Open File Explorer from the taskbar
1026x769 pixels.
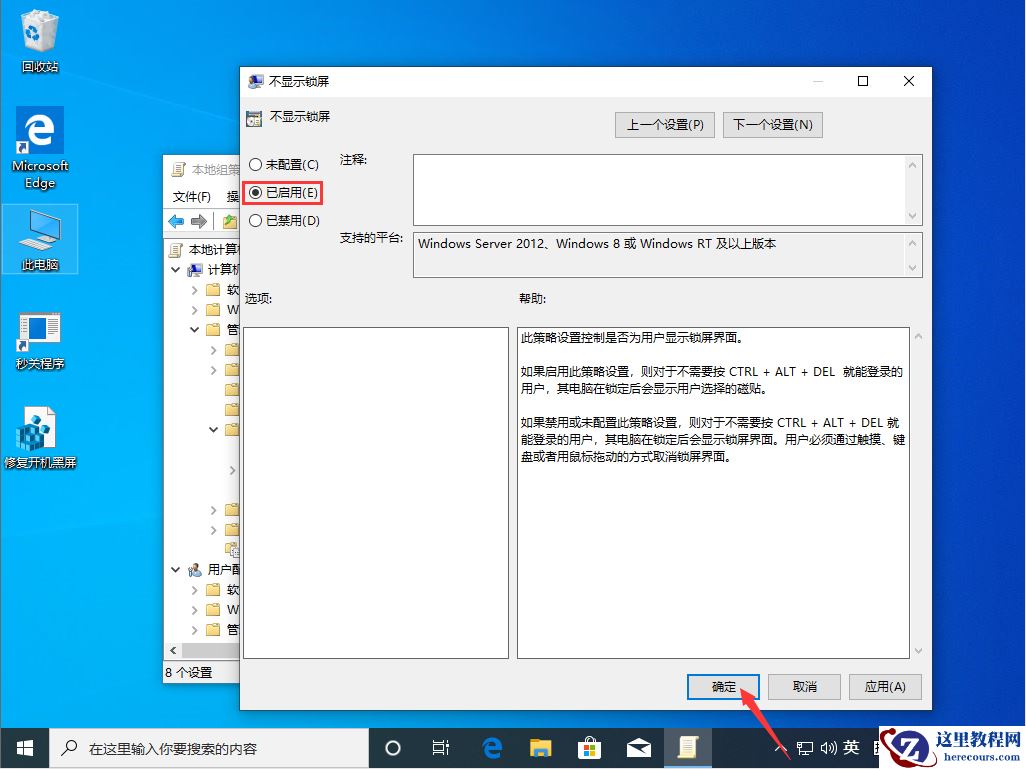pos(540,747)
